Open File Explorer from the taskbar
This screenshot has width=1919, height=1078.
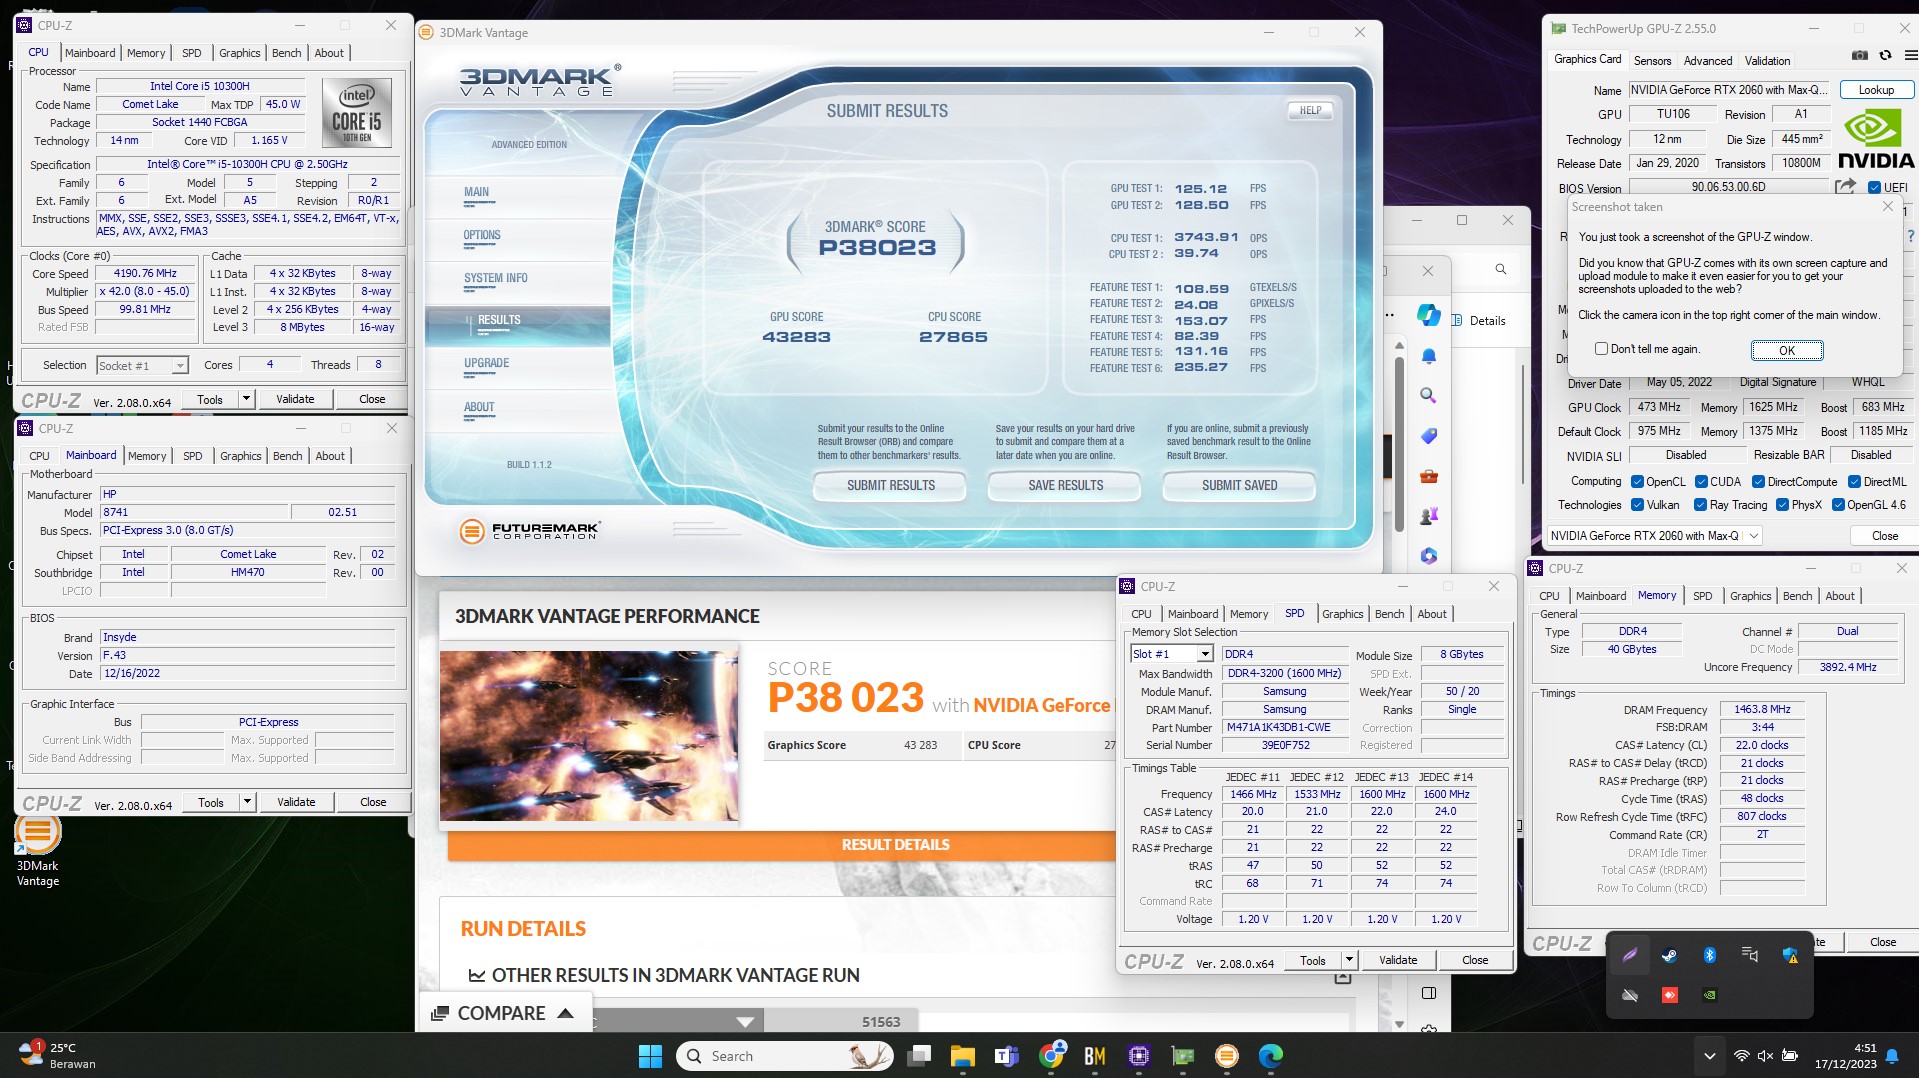[x=962, y=1055]
